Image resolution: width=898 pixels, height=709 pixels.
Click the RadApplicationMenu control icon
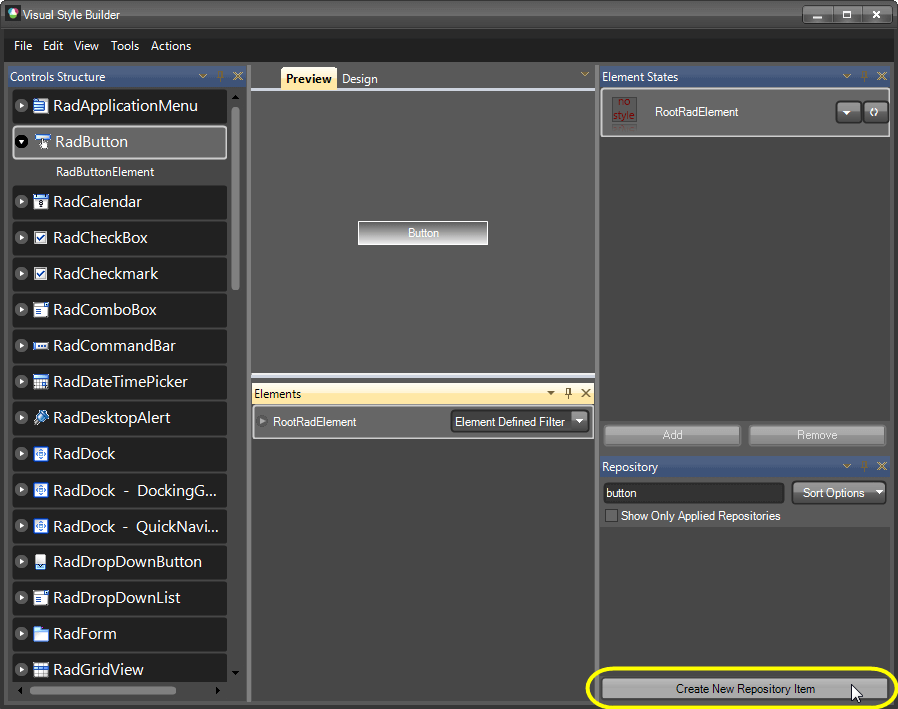[x=41, y=106]
